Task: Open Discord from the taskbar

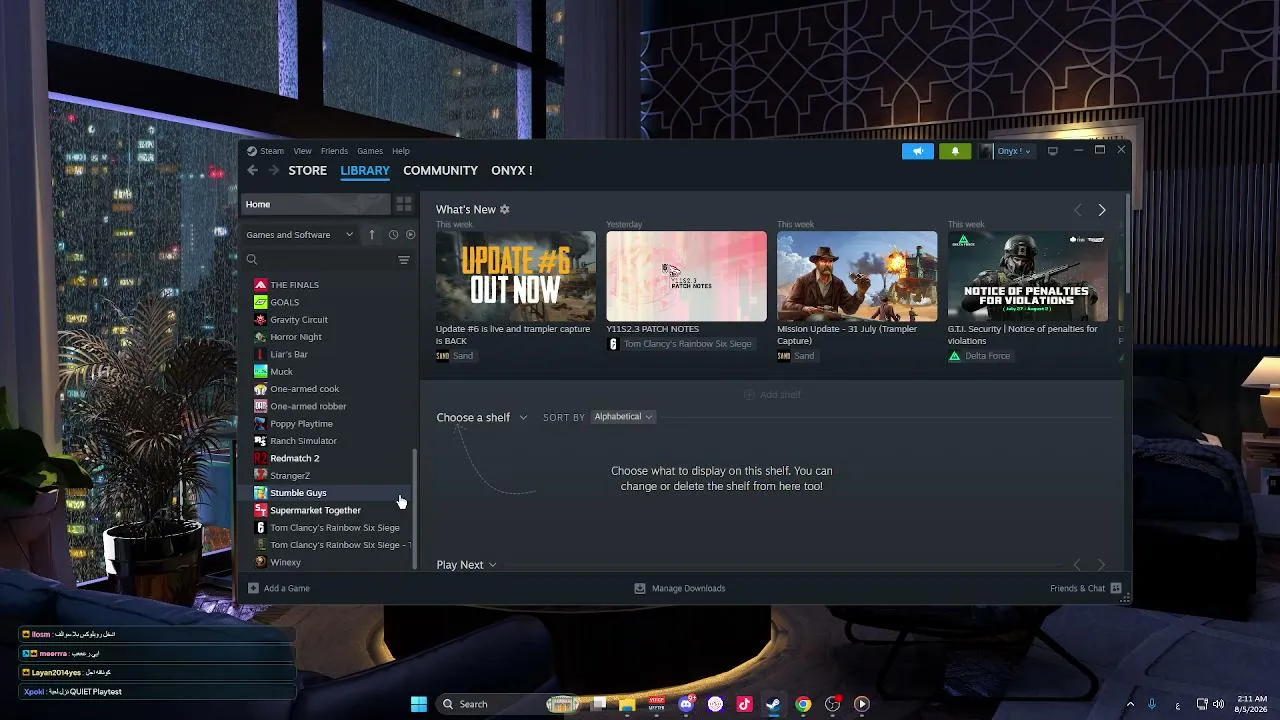Action: pyautogui.click(x=685, y=704)
